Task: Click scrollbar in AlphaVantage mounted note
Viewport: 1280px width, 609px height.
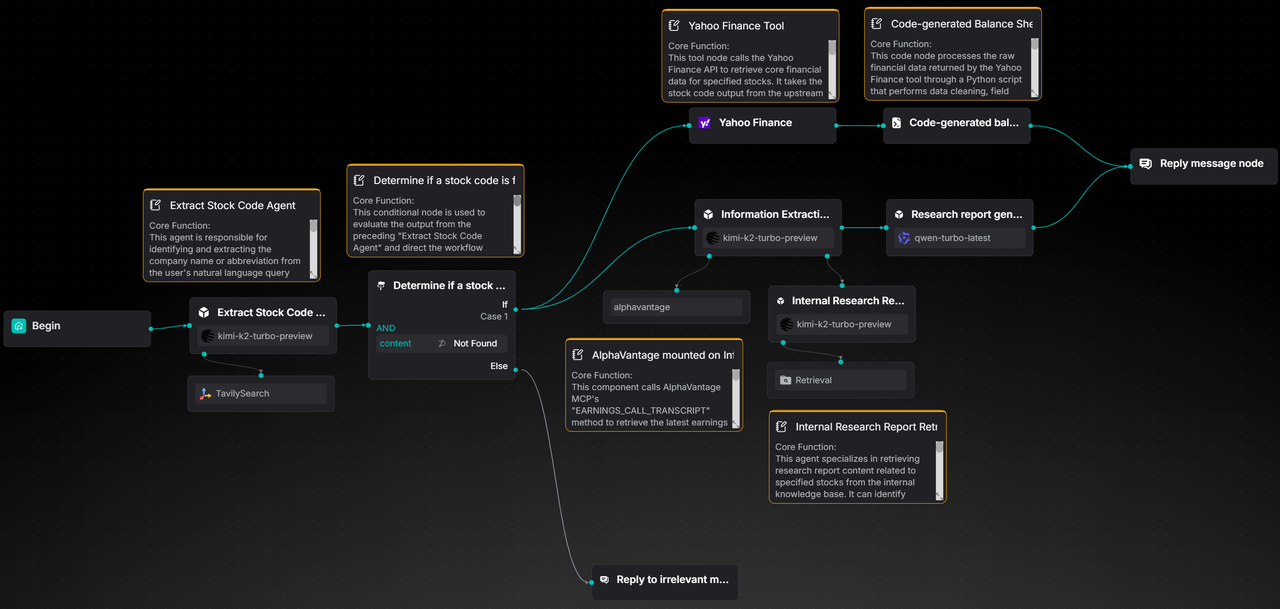Action: click(736, 398)
